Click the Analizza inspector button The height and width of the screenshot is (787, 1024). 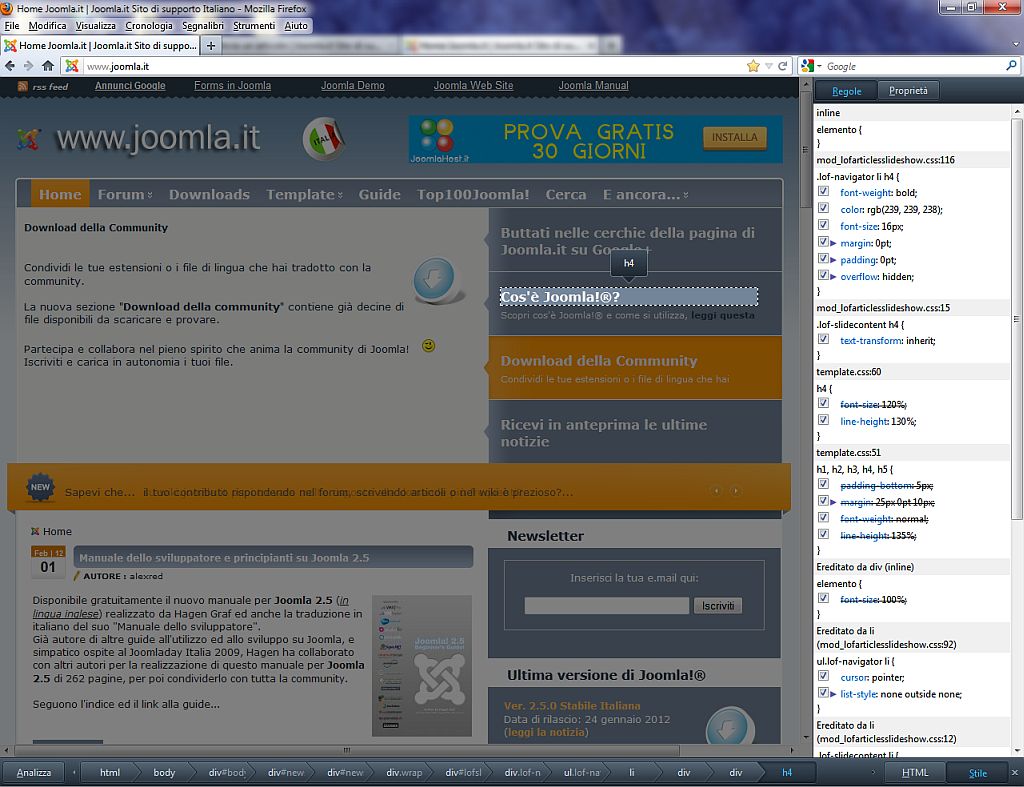(34, 773)
